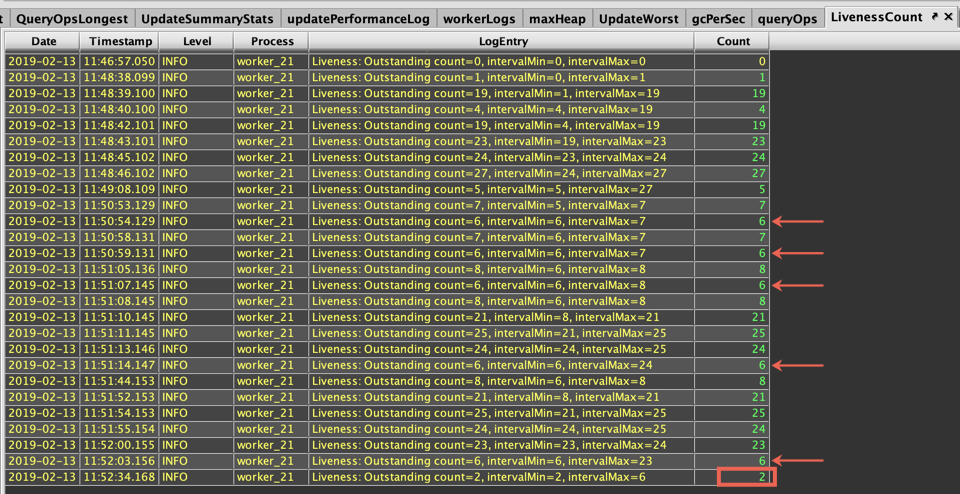Select the highlighted Count cell showing 2

point(746,477)
